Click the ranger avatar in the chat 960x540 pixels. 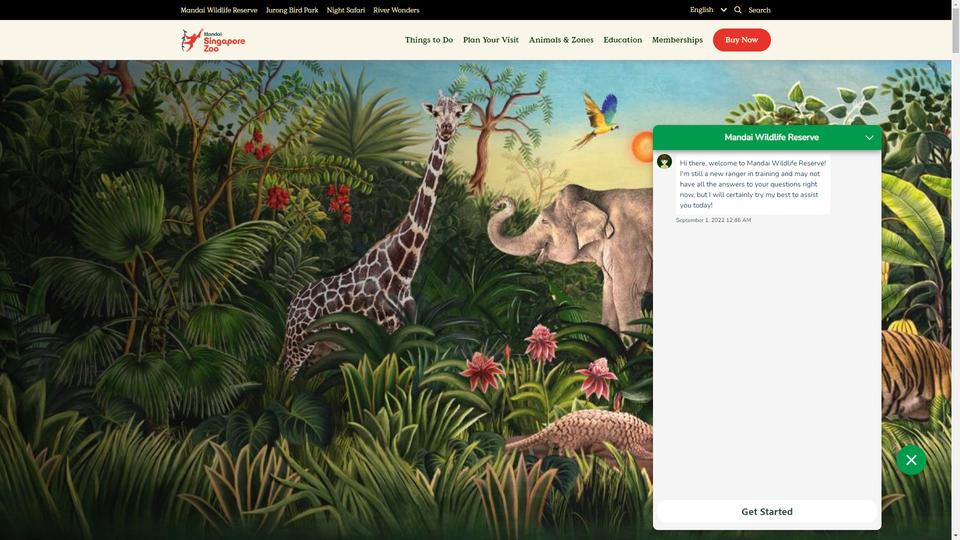coord(664,161)
